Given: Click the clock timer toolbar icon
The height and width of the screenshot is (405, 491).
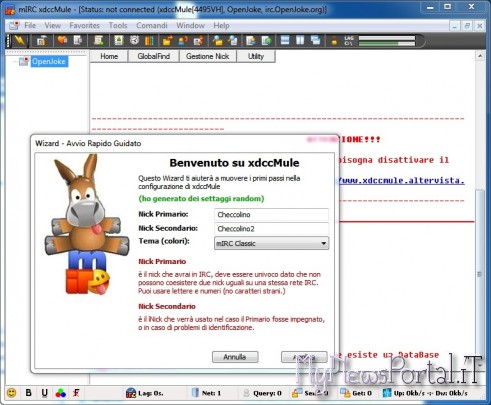Looking at the screenshot, I should (x=134, y=40).
